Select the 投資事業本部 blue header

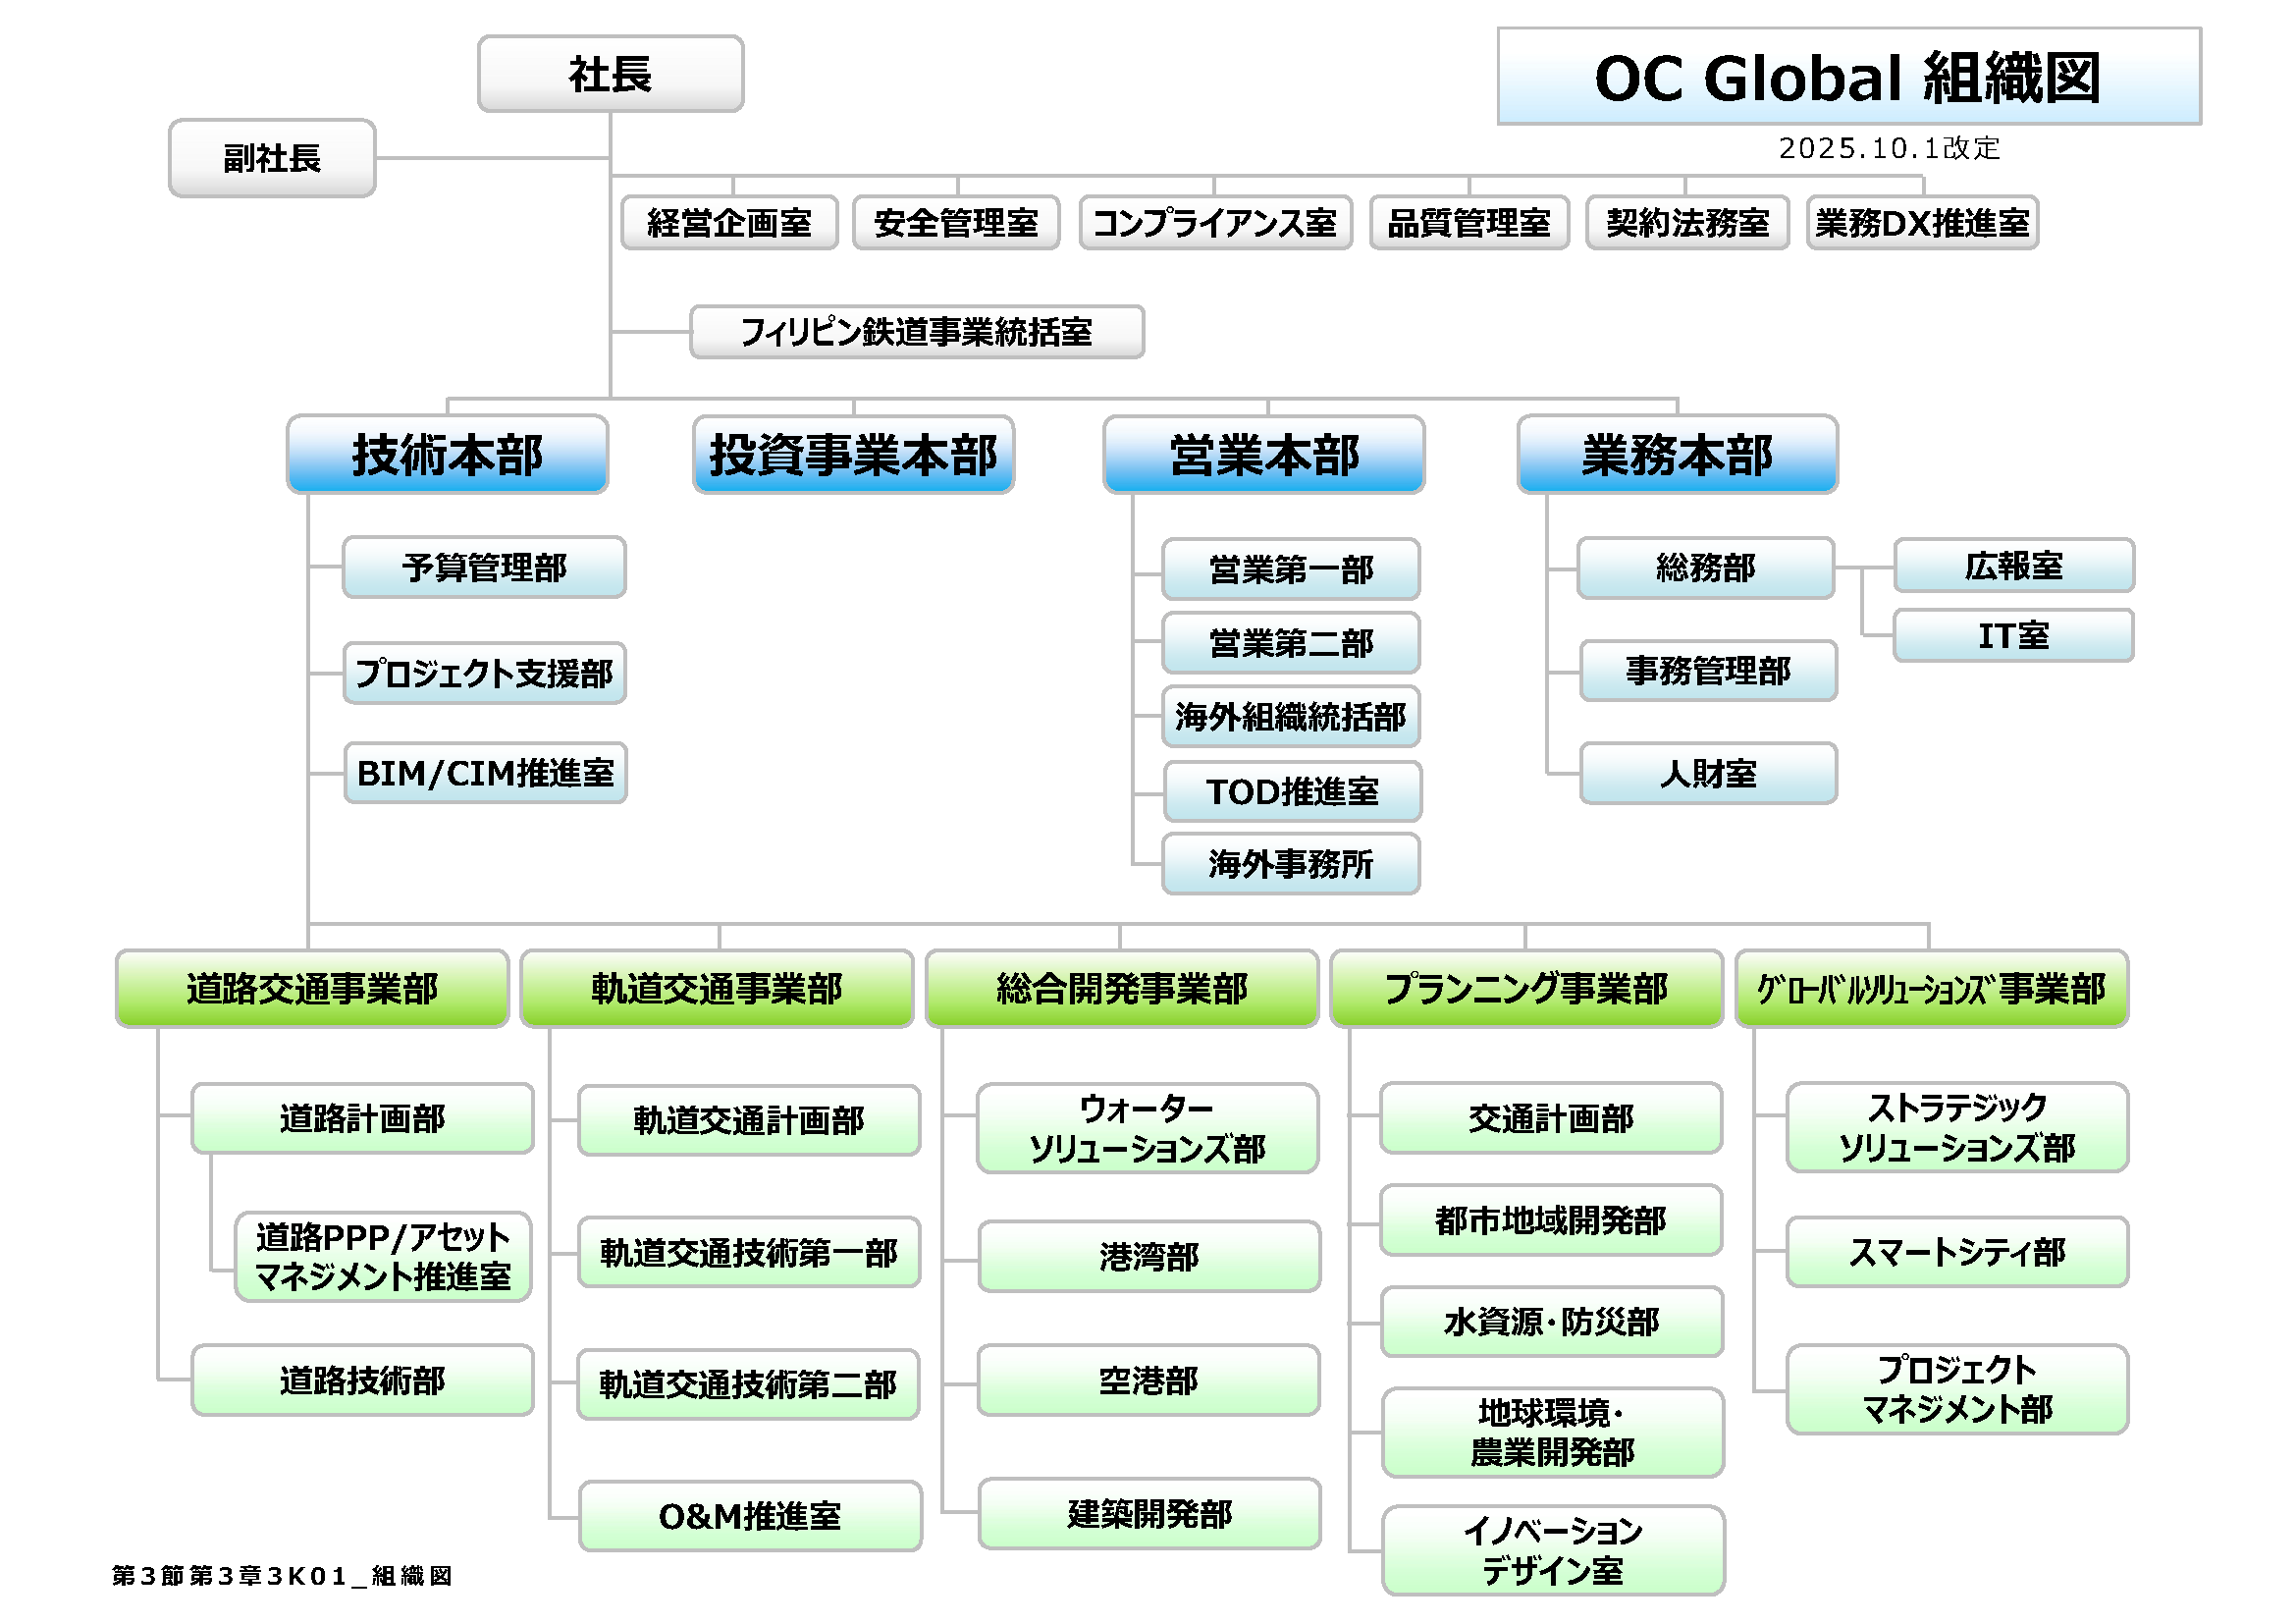point(853,454)
